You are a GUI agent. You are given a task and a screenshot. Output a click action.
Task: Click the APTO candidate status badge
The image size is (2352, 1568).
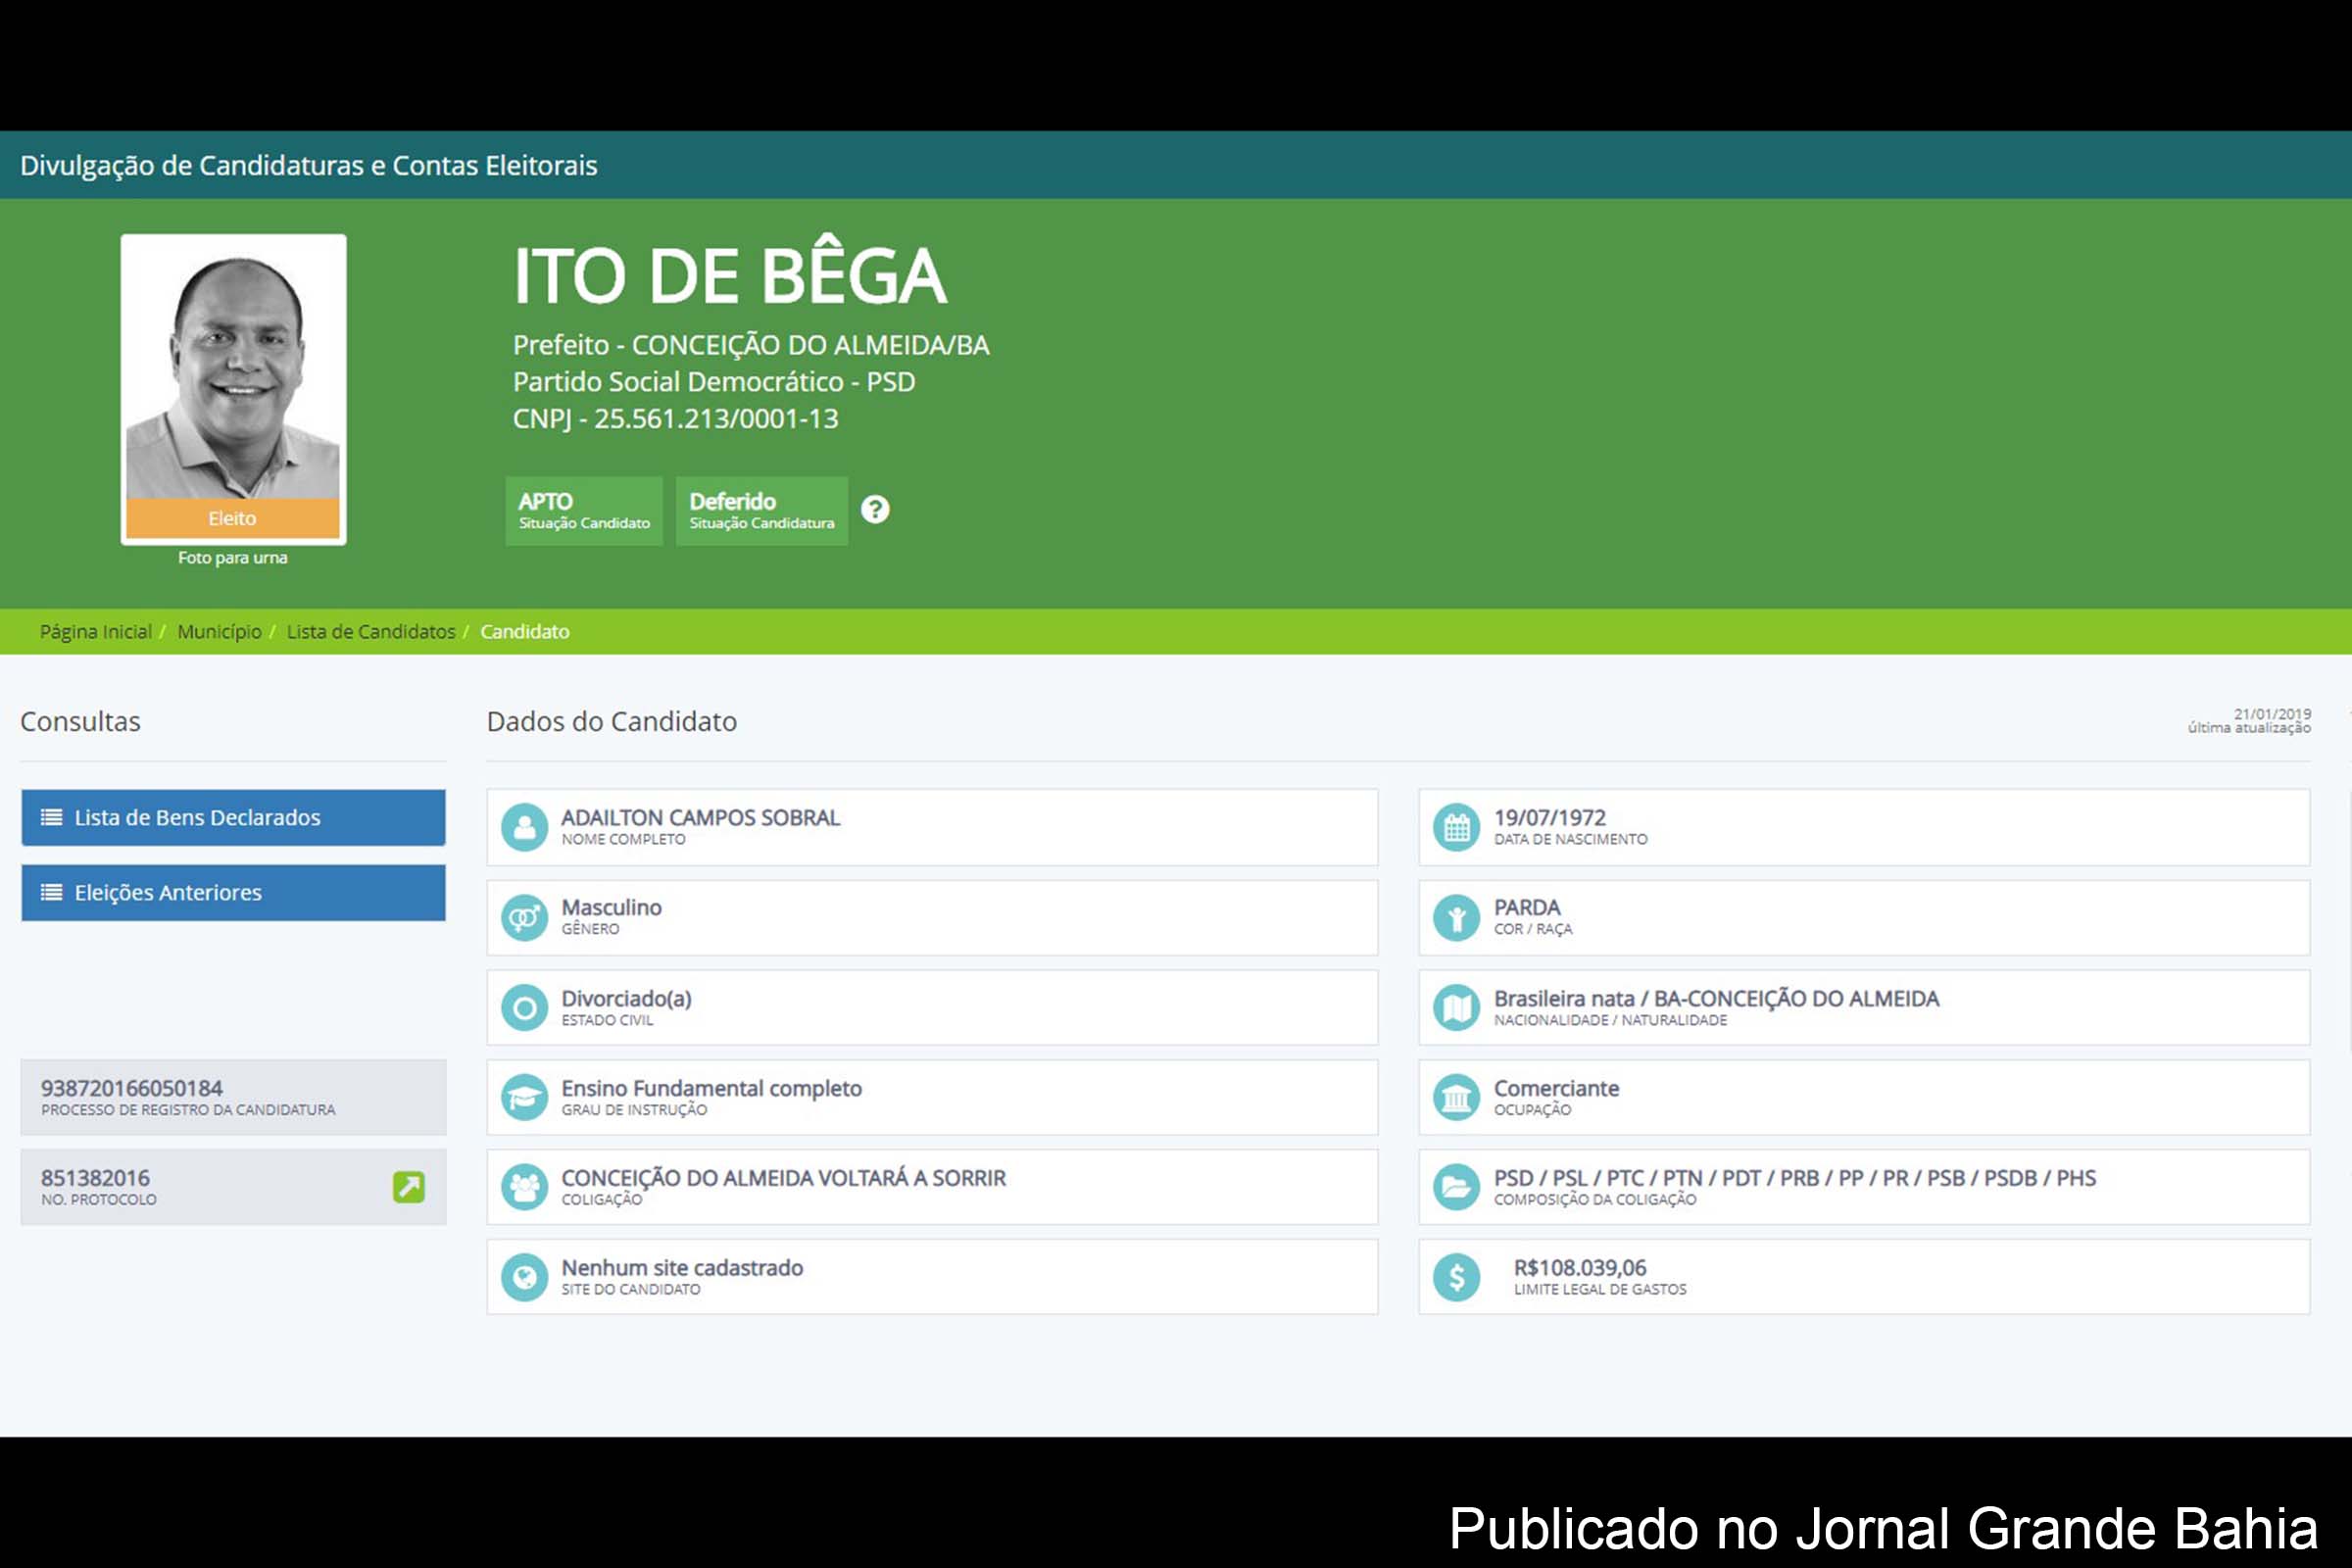tap(584, 511)
